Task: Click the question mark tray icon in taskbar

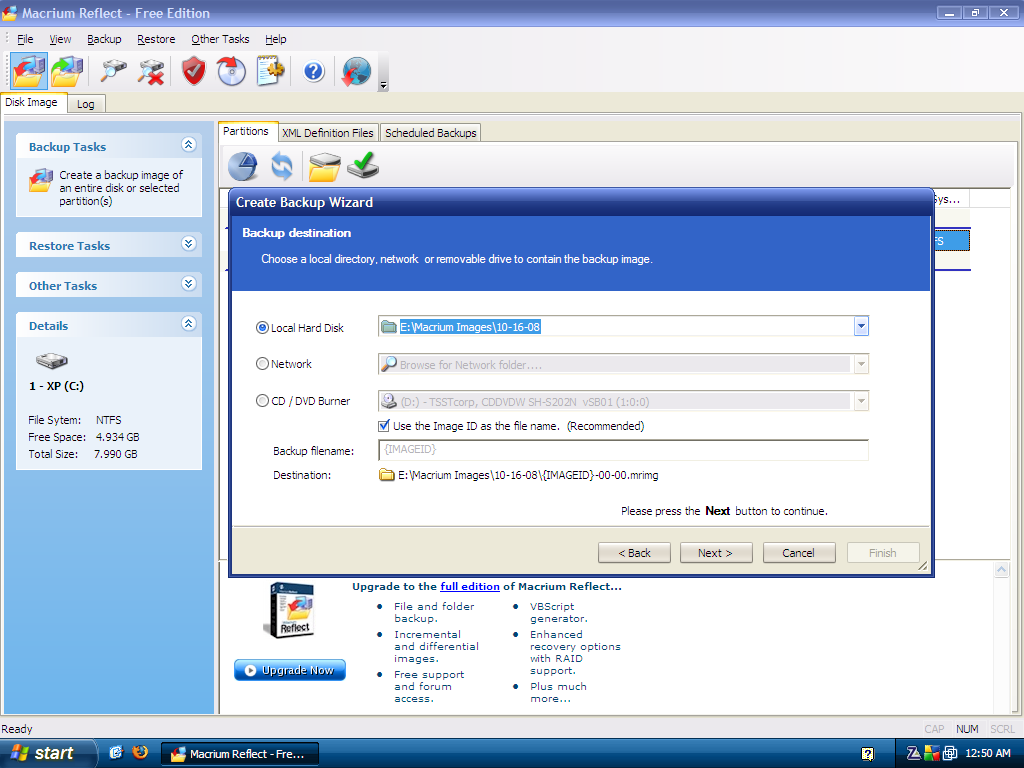Action: click(867, 754)
